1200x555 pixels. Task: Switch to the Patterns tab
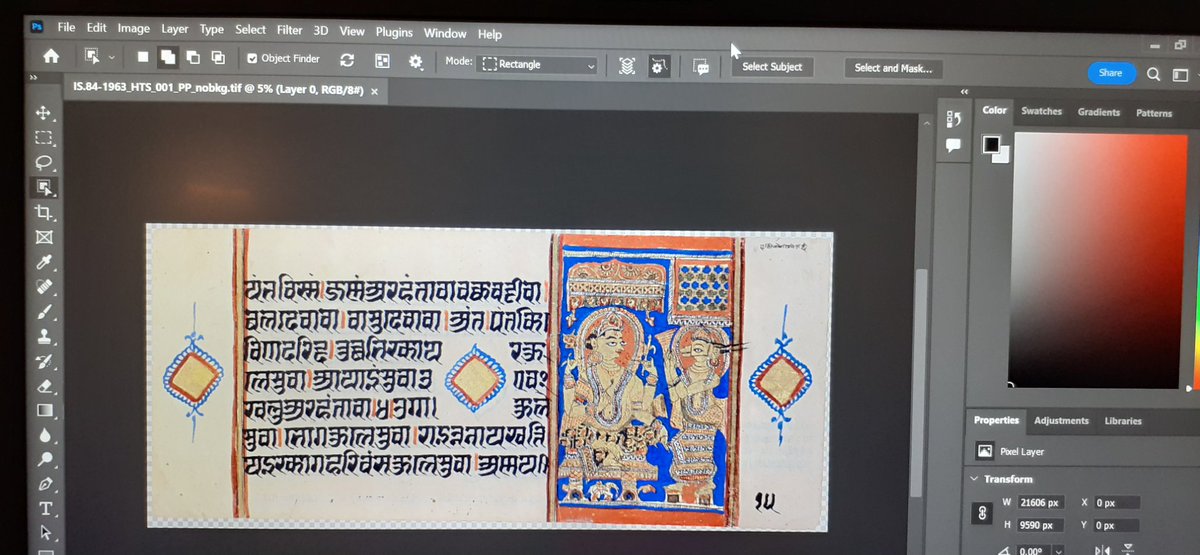coord(1154,113)
